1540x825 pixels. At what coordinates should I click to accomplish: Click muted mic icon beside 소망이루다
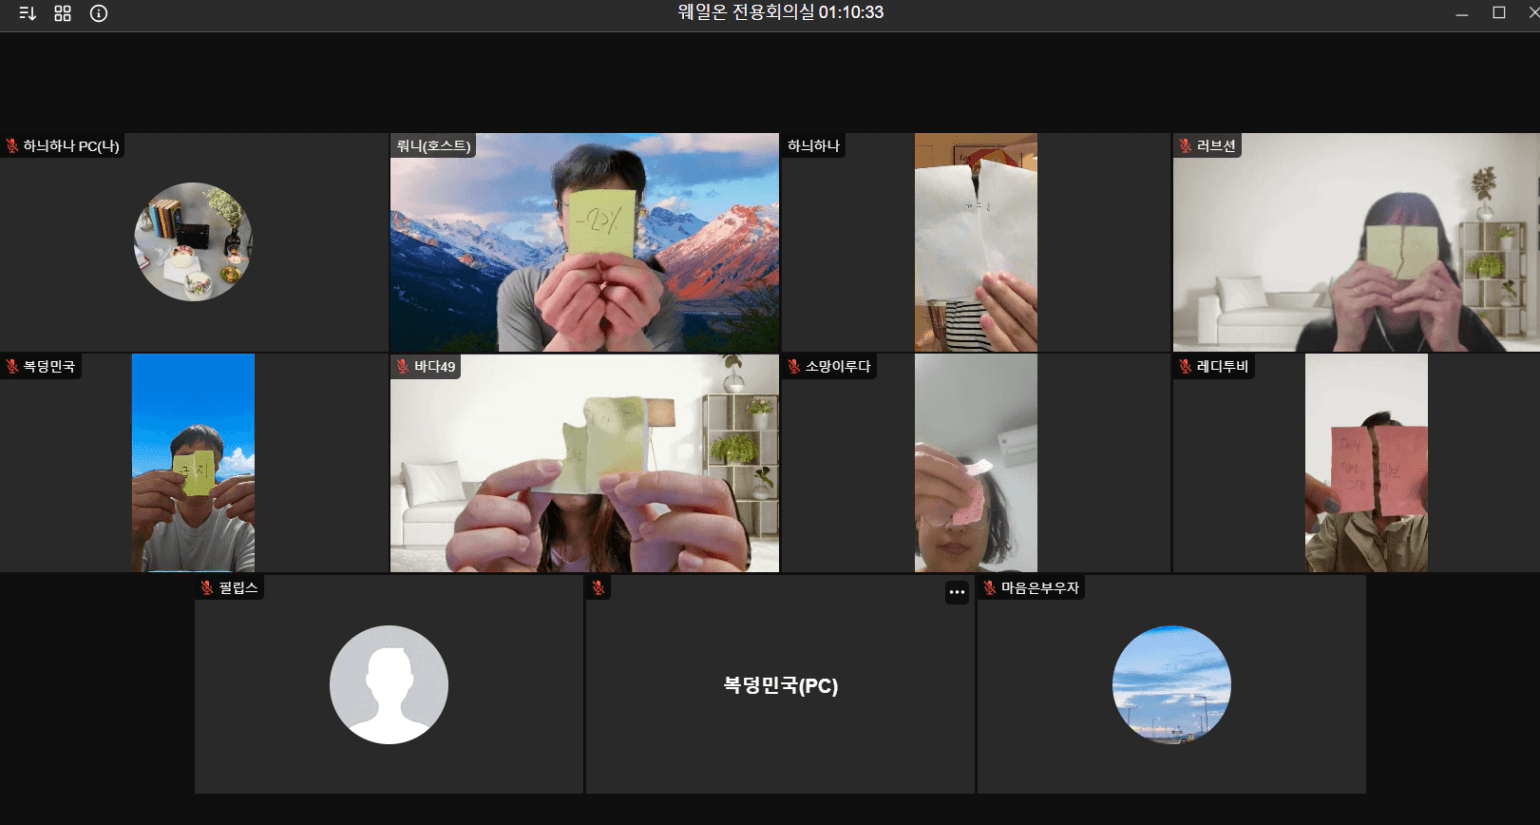click(793, 367)
